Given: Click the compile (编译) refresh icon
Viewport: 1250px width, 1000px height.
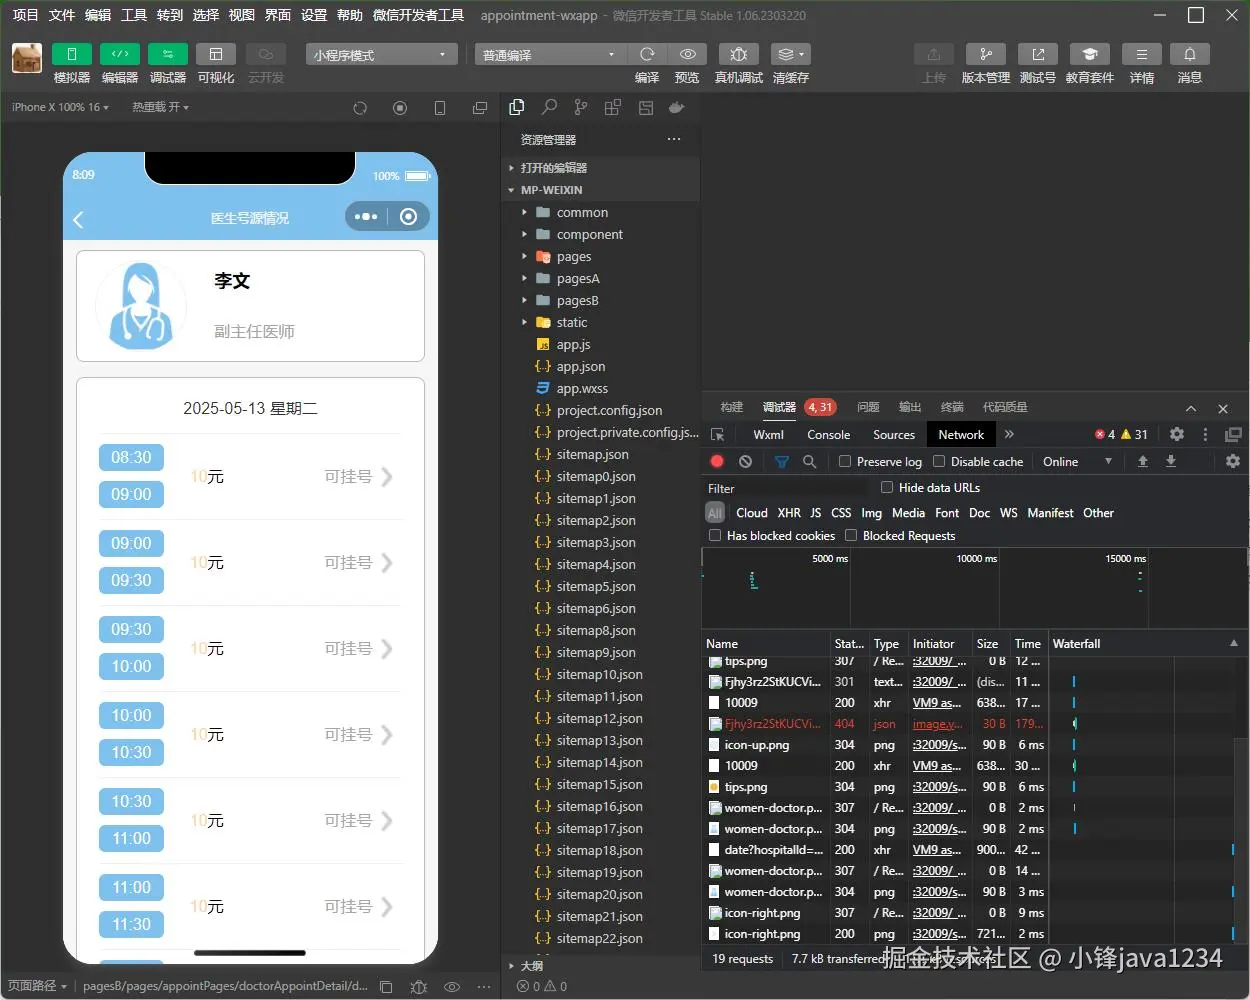Looking at the screenshot, I should coord(647,54).
